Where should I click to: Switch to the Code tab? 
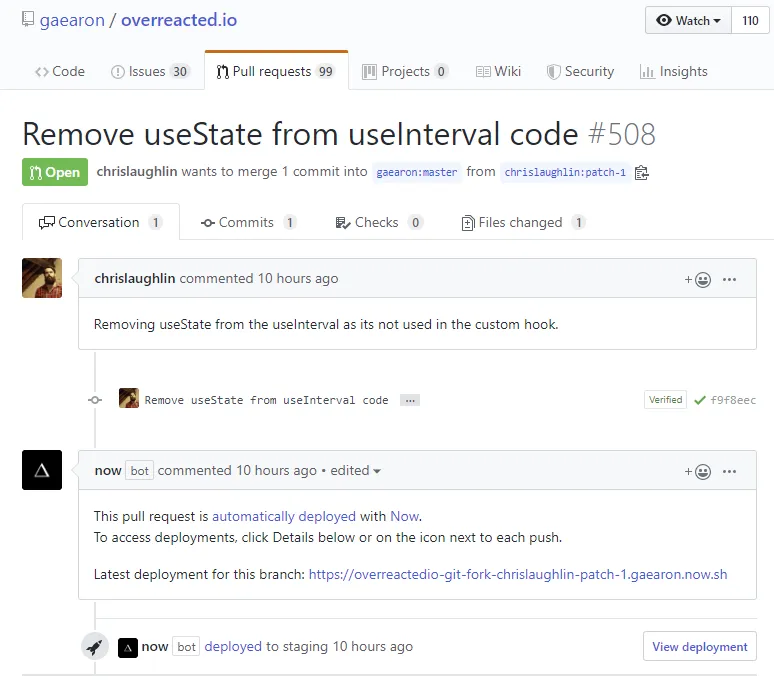click(x=60, y=72)
